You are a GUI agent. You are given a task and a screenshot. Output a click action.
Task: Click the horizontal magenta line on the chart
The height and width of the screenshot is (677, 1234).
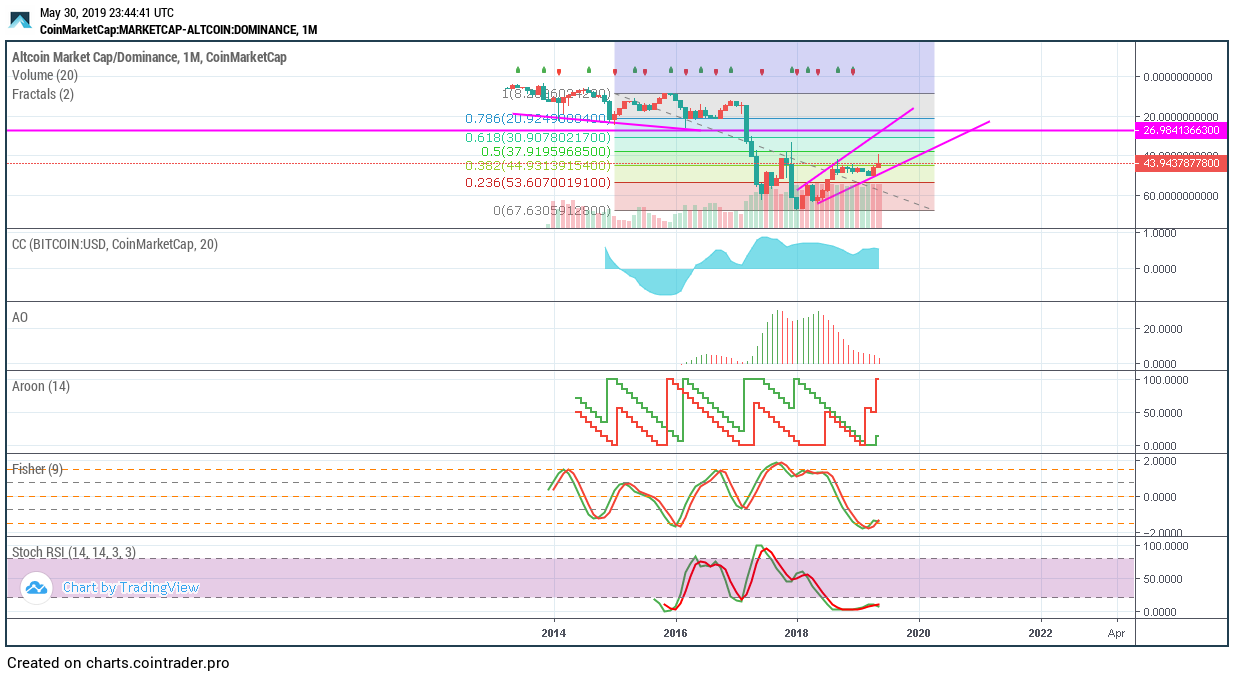coord(300,130)
